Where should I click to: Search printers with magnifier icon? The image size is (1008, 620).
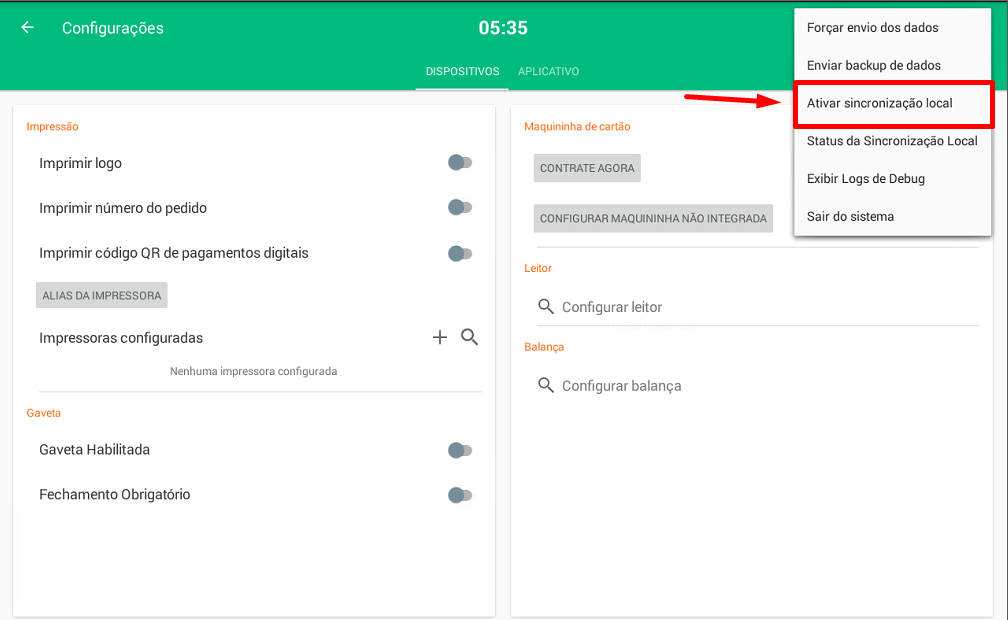click(469, 337)
